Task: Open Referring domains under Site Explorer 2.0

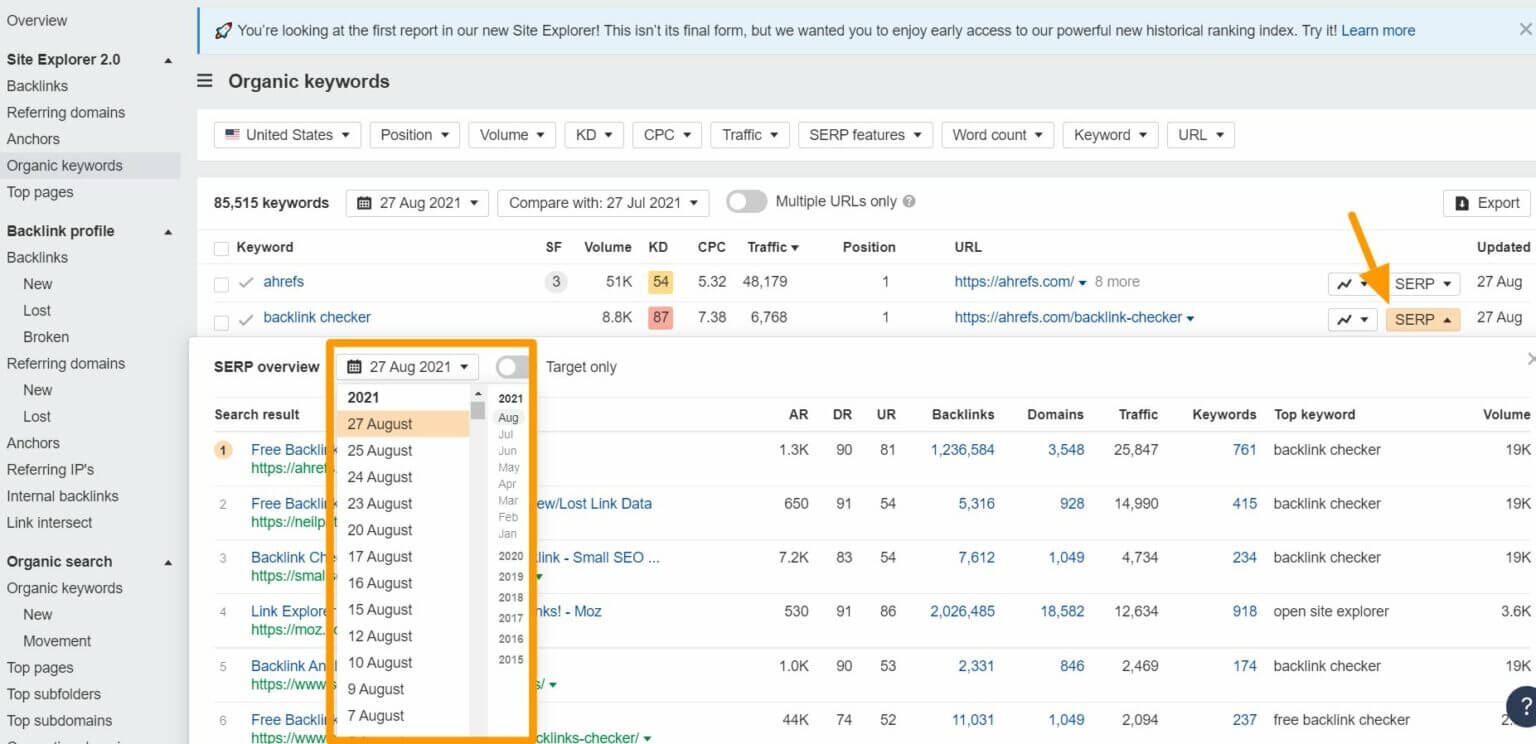Action: pyautogui.click(x=66, y=113)
